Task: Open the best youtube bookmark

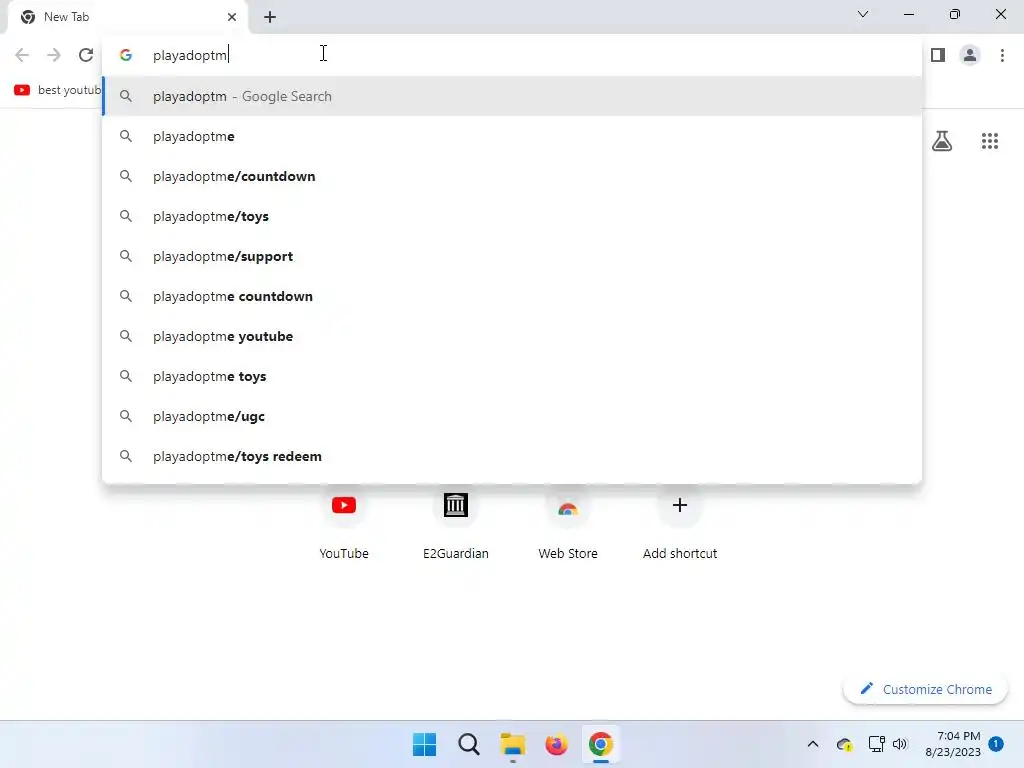Action: [57, 90]
